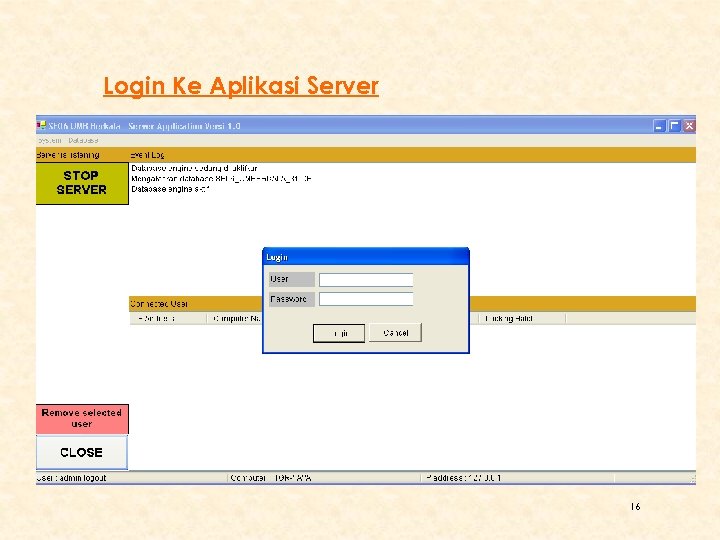
Task: Click the application icon in the title bar
Action: (41, 125)
